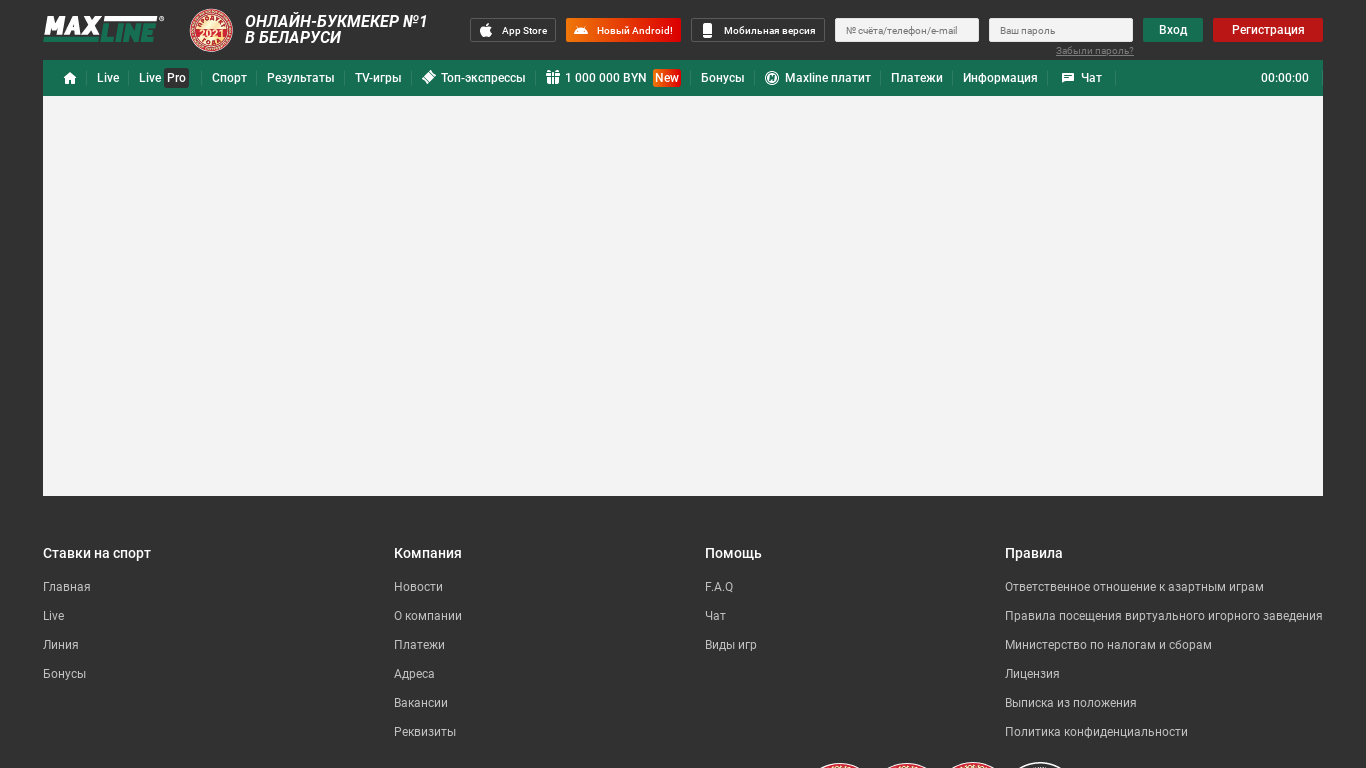Open Мобильная версия button
Viewport: 1366px width, 768px height.
758,30
